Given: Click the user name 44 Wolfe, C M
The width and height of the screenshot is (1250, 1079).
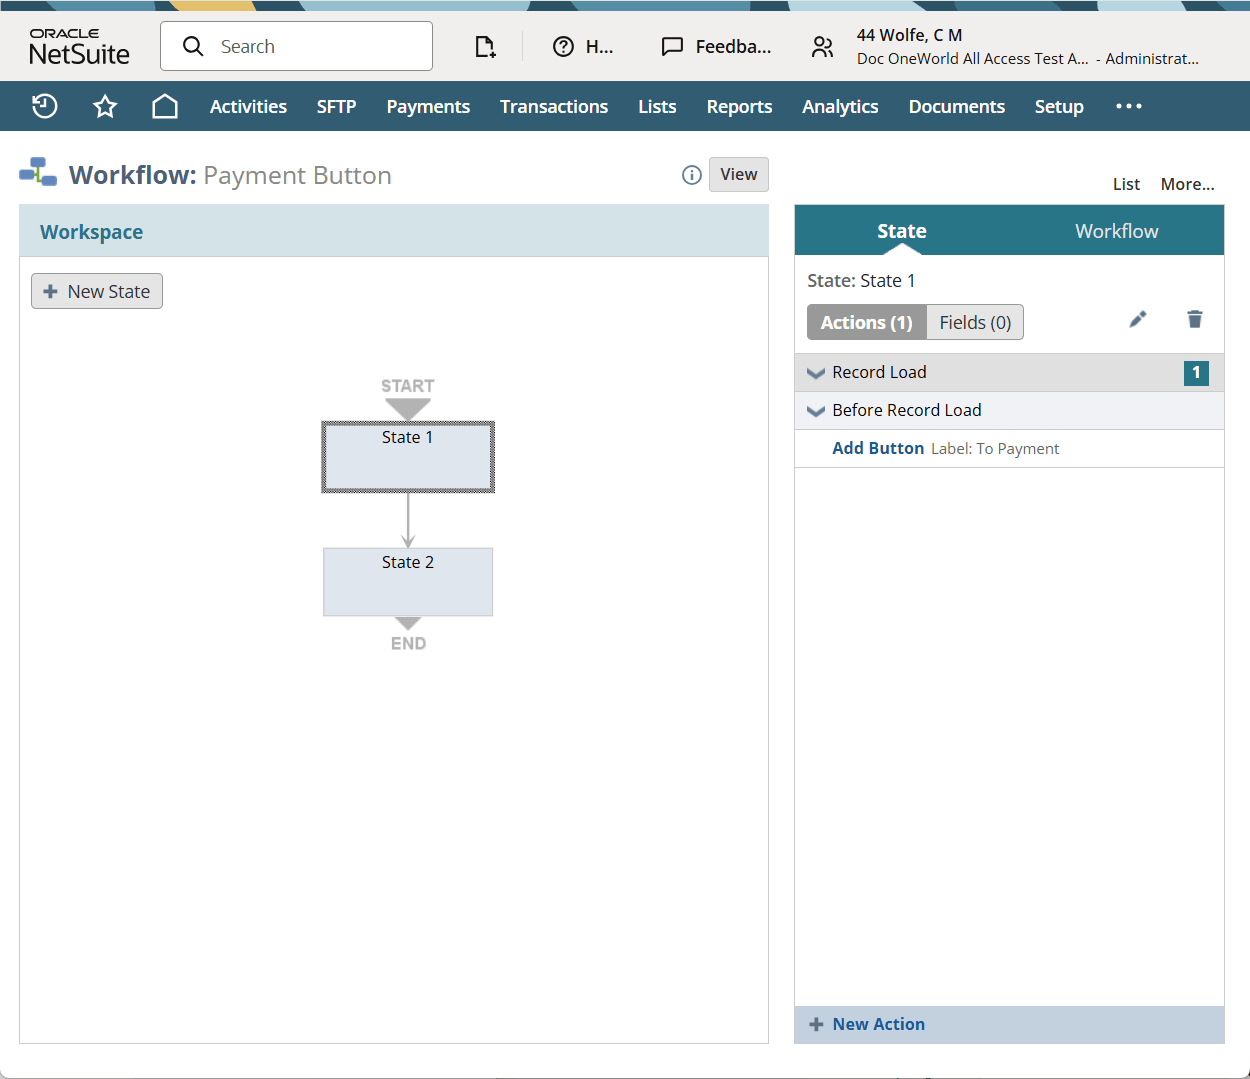Looking at the screenshot, I should click(x=909, y=35).
